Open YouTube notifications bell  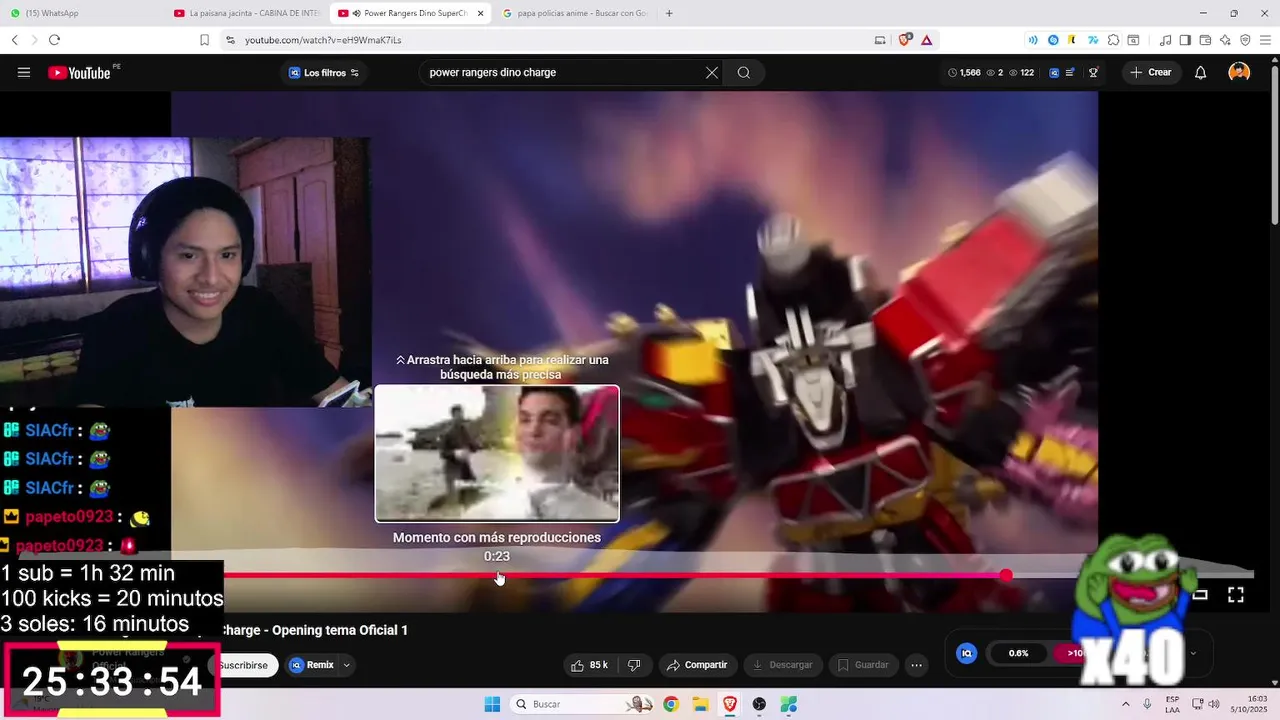(x=1200, y=72)
